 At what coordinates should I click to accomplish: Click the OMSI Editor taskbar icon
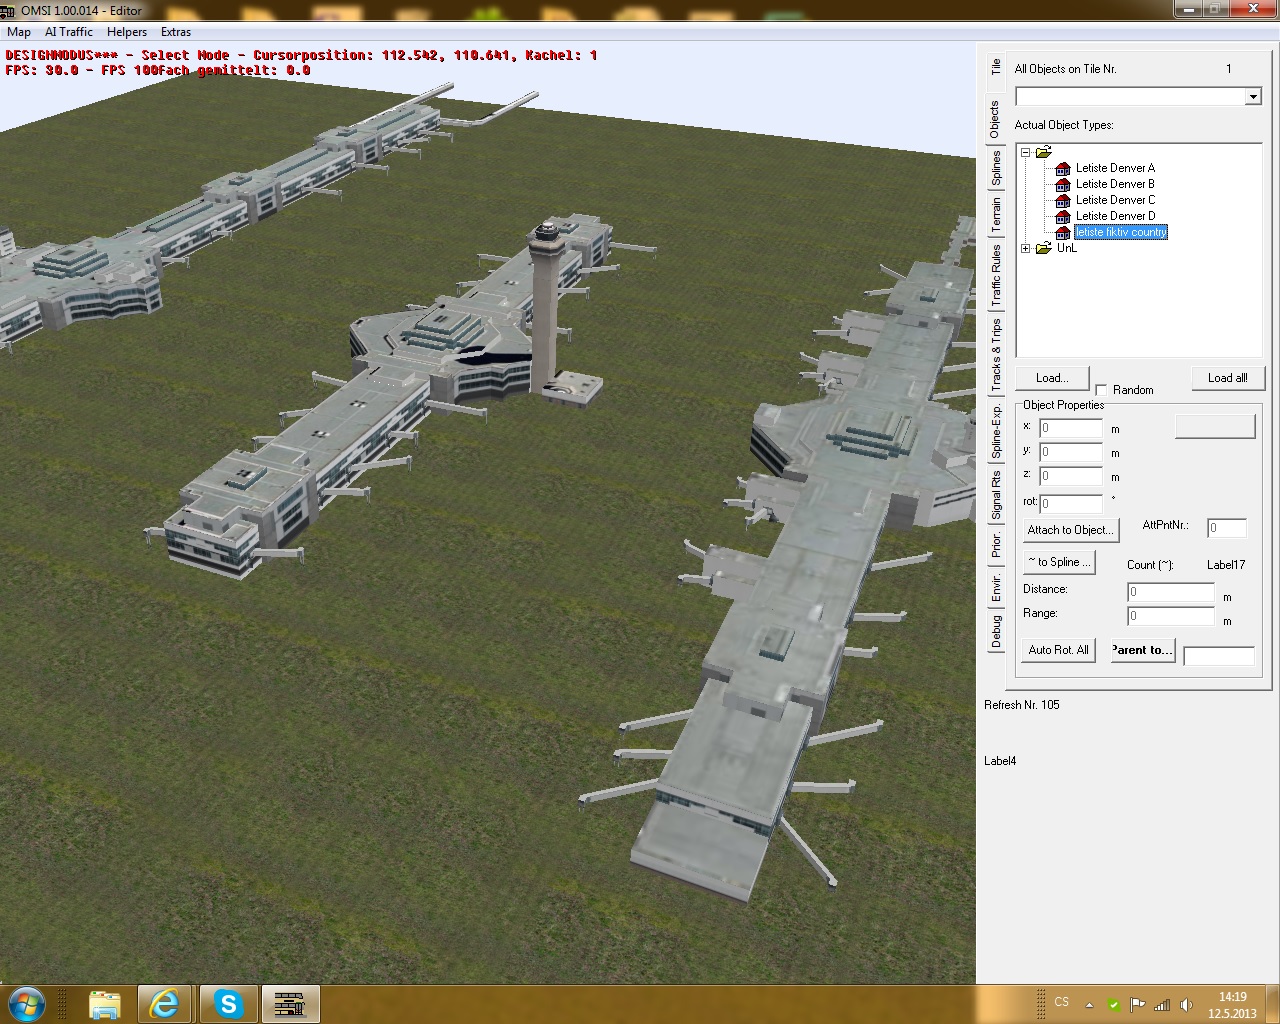coord(290,1003)
